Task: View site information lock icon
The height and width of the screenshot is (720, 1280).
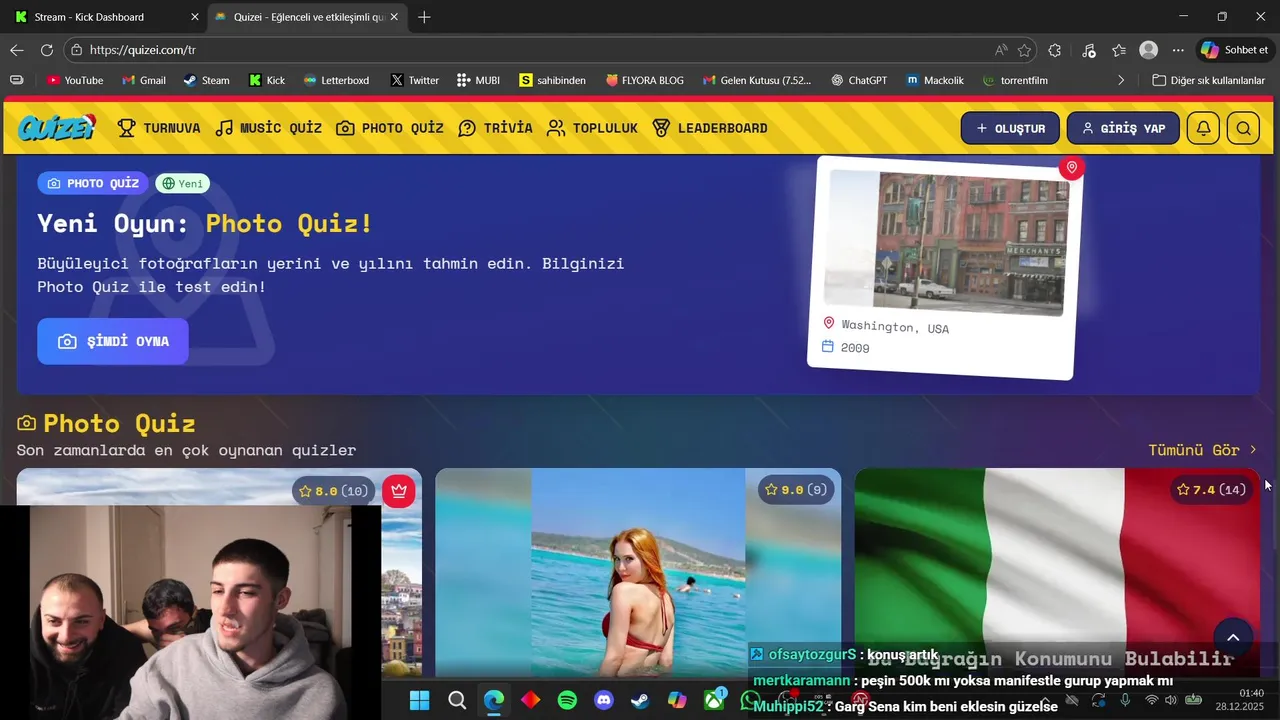Action: point(76,50)
